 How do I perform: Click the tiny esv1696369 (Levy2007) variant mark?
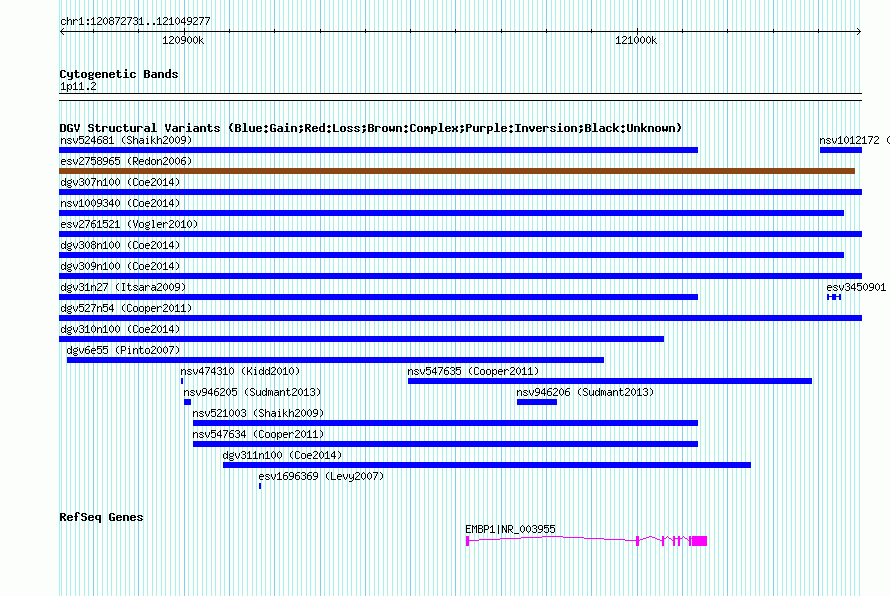[x=260, y=486]
